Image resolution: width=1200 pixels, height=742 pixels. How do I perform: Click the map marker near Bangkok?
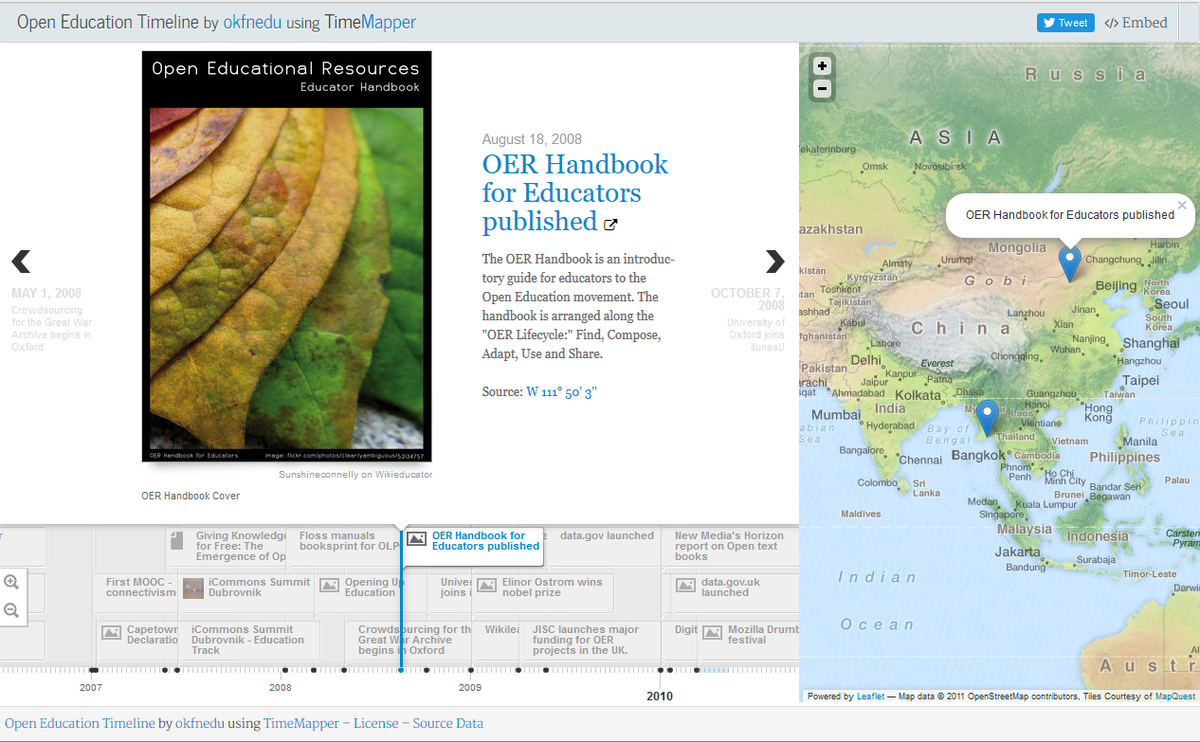pyautogui.click(x=987, y=418)
